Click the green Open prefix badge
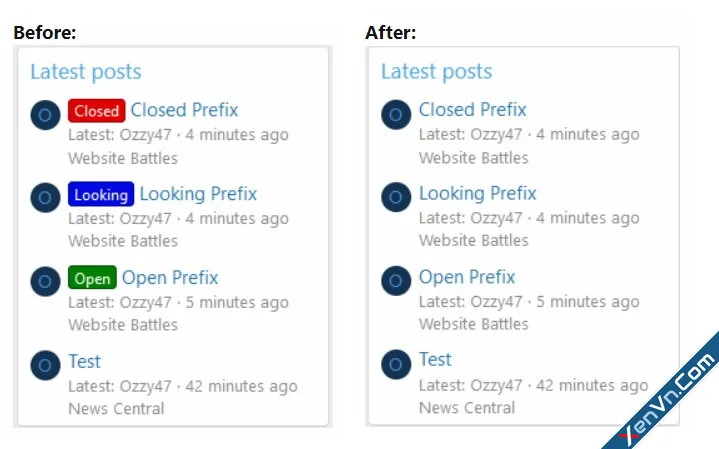The width and height of the screenshot is (719, 449). pos(92,277)
